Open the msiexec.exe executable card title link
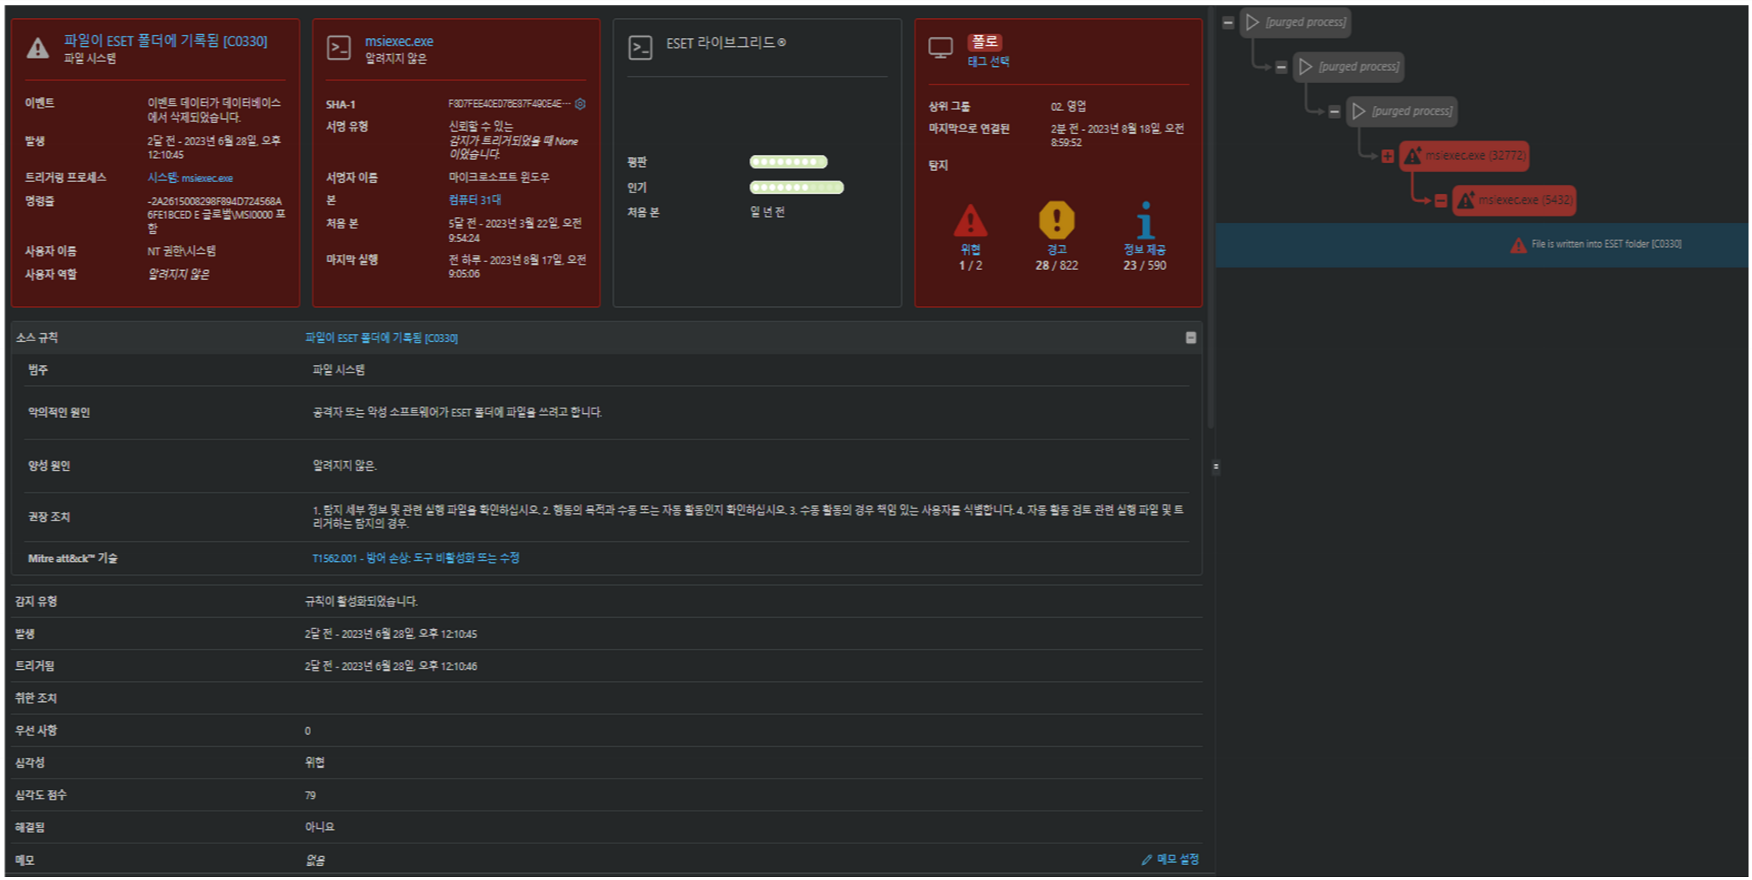 tap(399, 41)
